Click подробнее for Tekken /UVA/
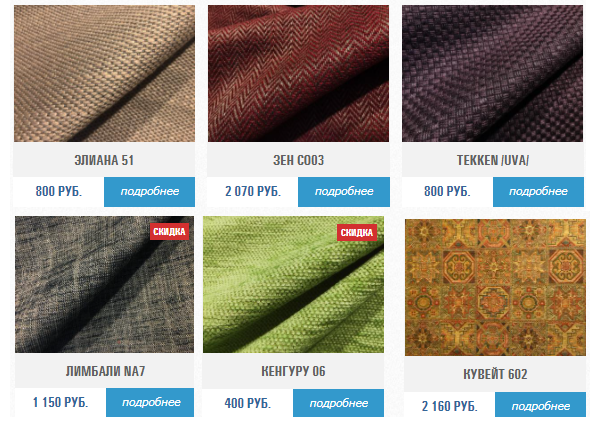The width and height of the screenshot is (598, 422). 538,192
